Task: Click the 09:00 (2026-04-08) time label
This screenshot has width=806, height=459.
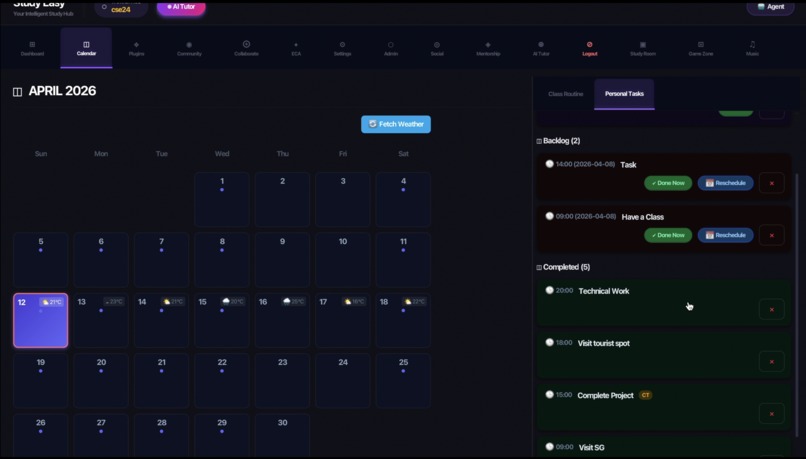Action: (x=585, y=216)
